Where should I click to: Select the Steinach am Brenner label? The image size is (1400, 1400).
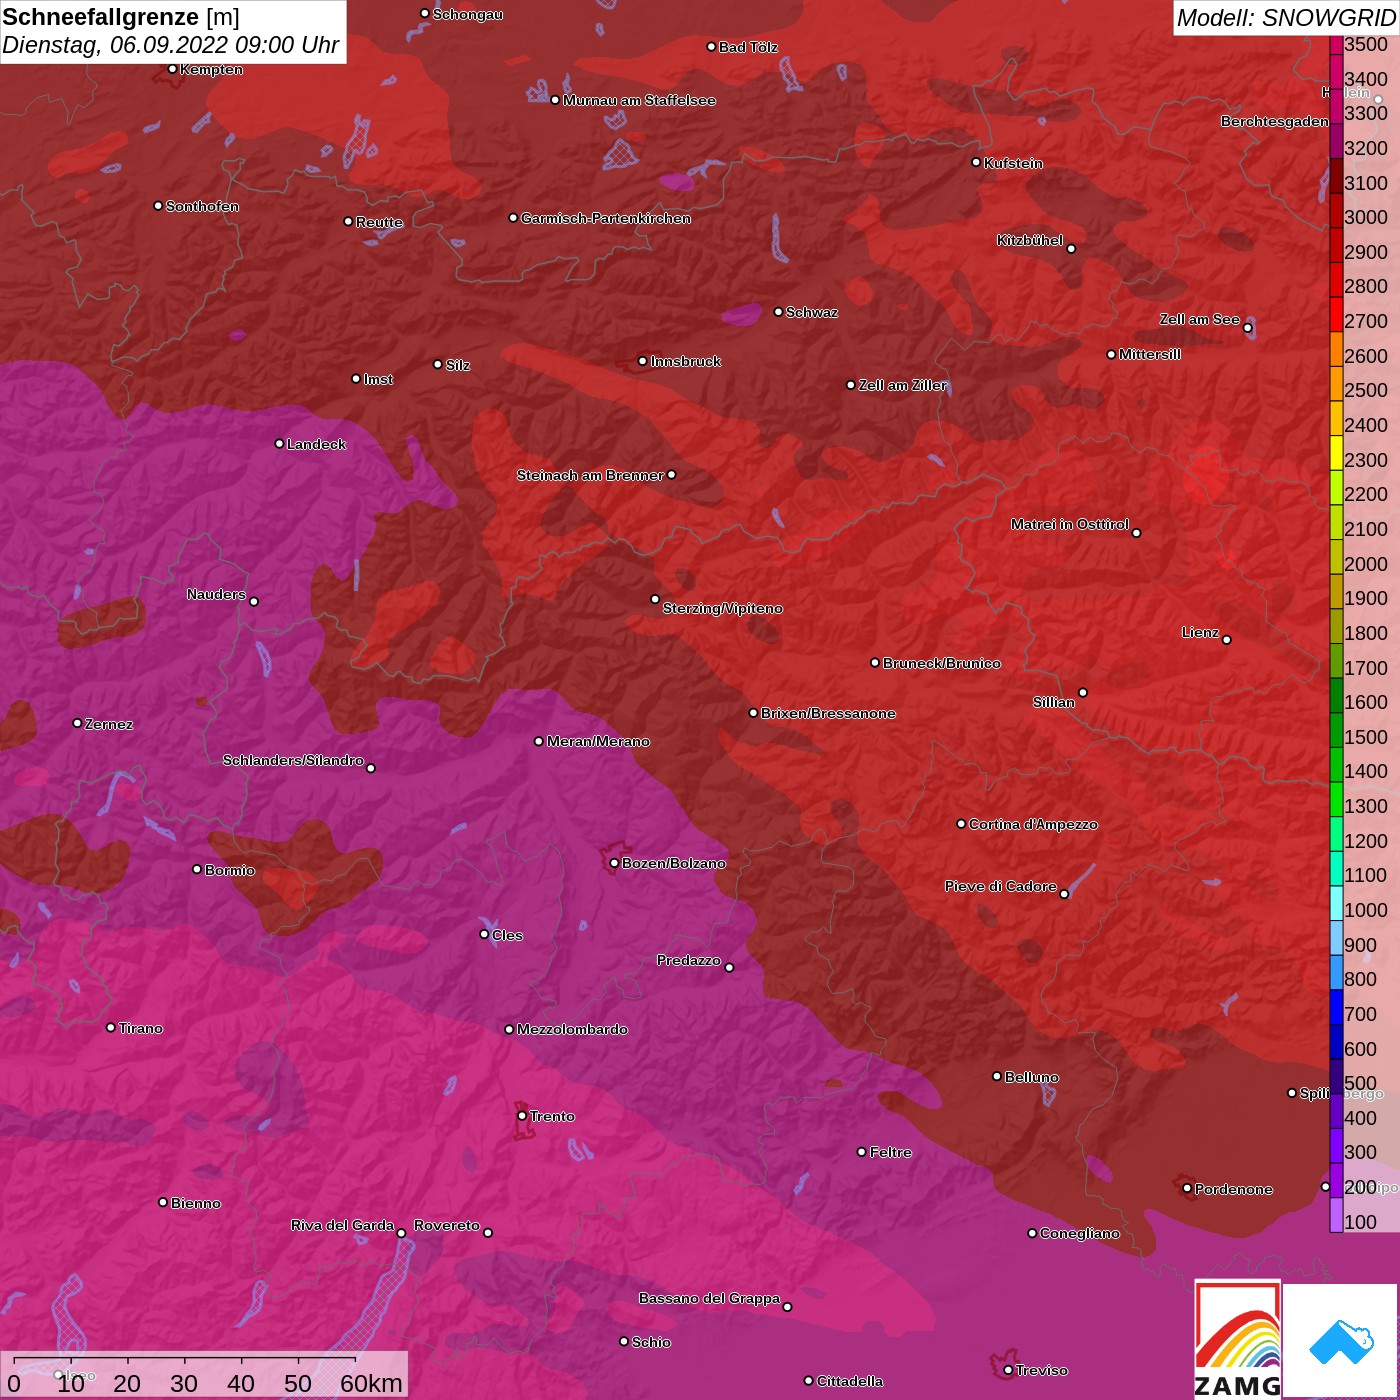click(590, 475)
